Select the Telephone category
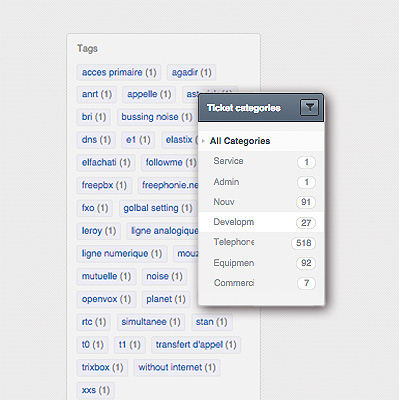 pyautogui.click(x=234, y=242)
